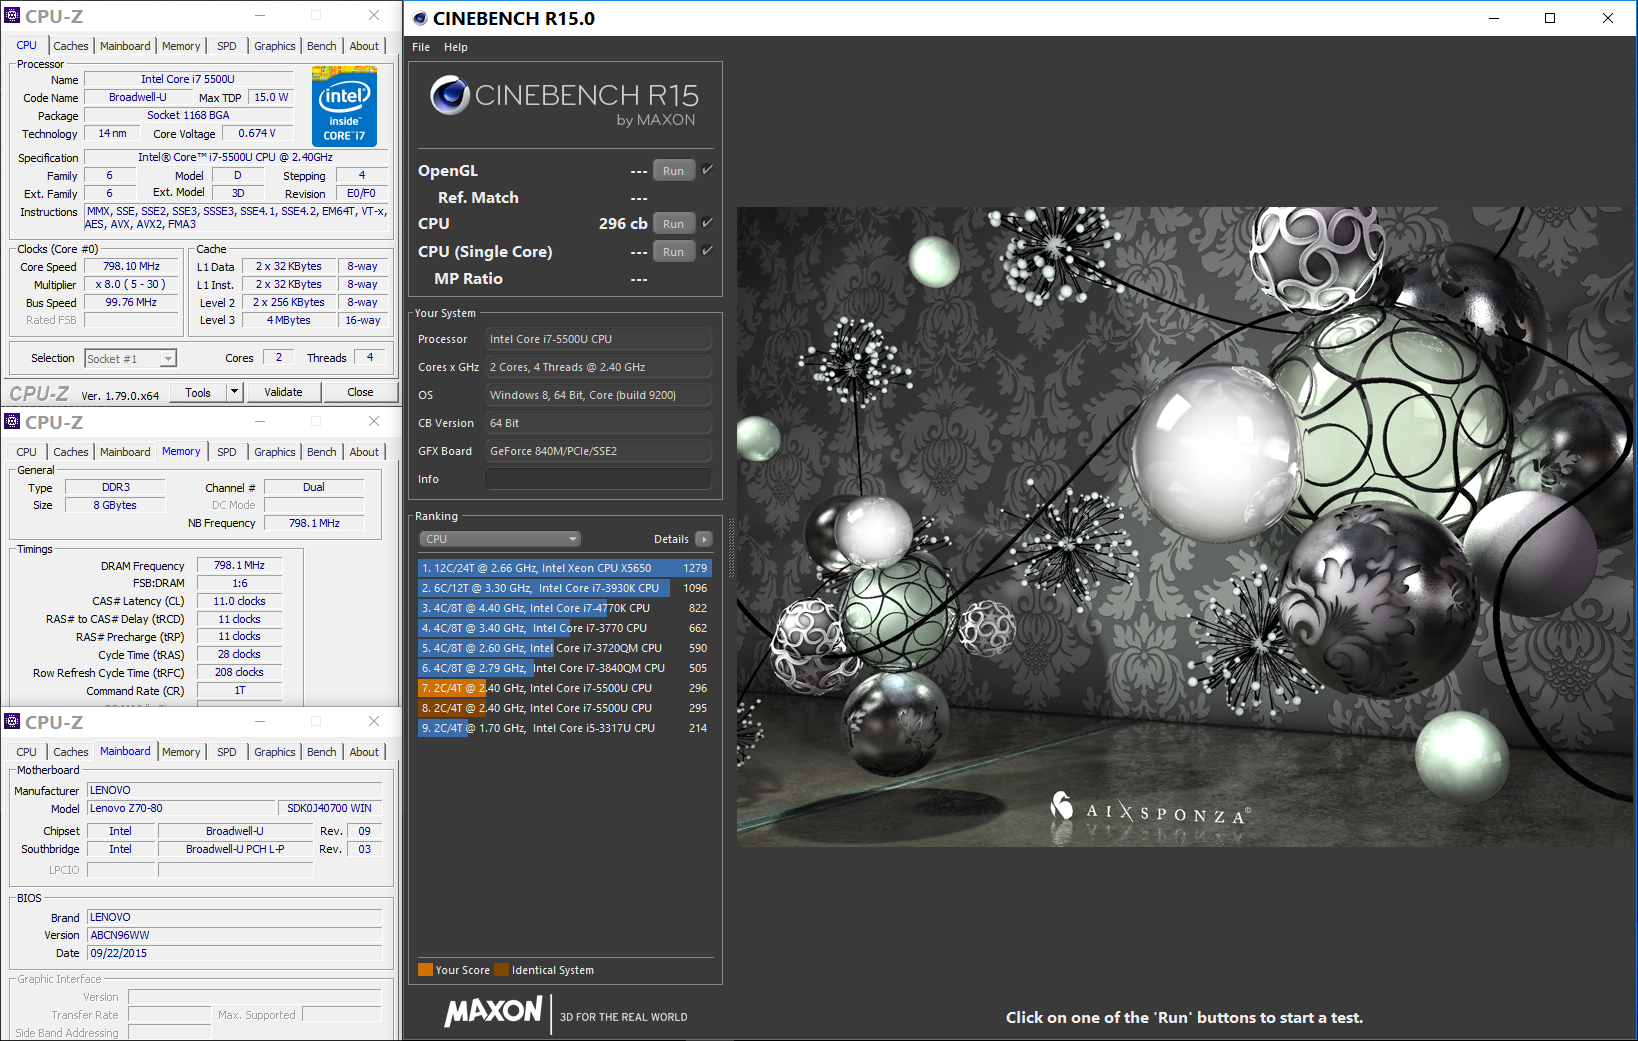Open About tab in top CPU-Z window
Screen dimensions: 1638x1041
coord(364,46)
